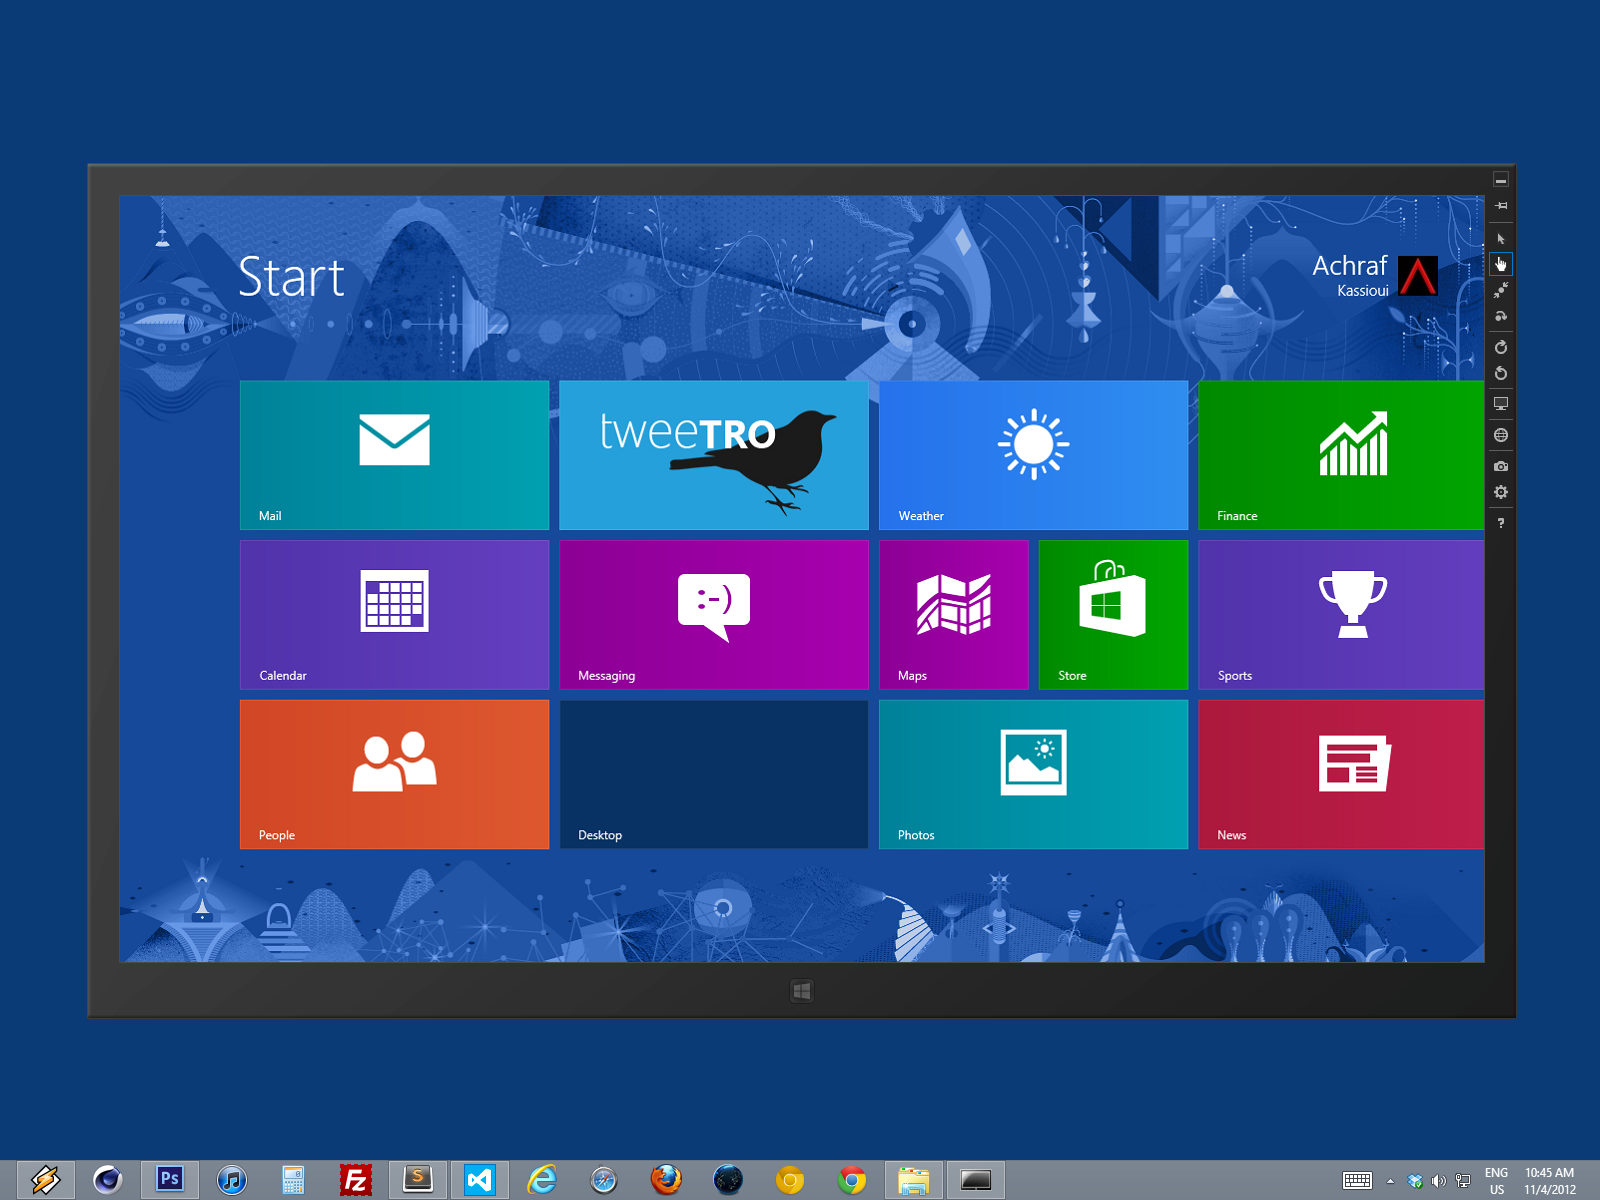Screen dimensions: 1600x1200
Task: Open Dropbox tray icon
Action: [1415, 1181]
